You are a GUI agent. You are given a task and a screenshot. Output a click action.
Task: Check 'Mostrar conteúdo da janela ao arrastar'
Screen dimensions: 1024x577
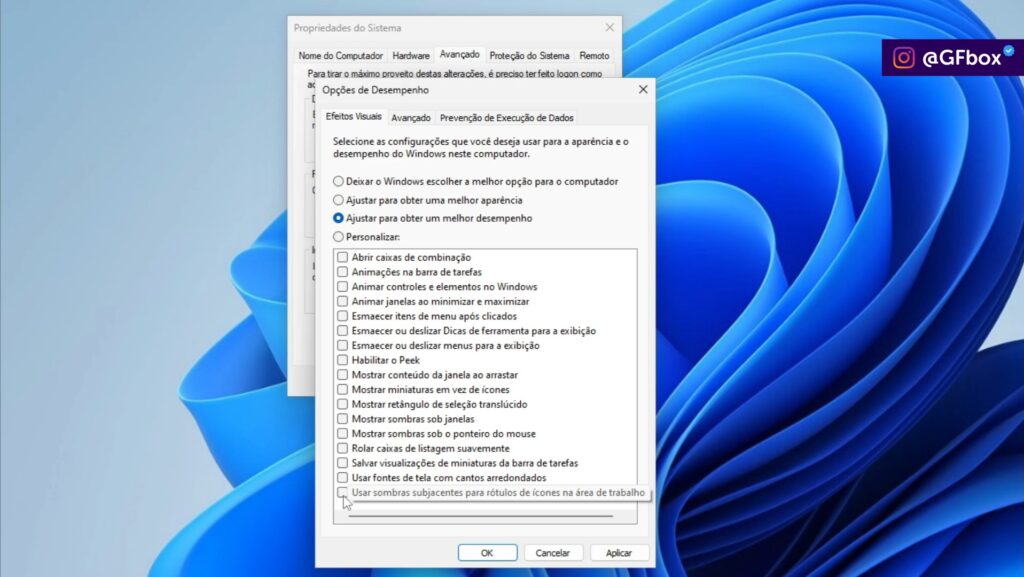tap(342, 375)
